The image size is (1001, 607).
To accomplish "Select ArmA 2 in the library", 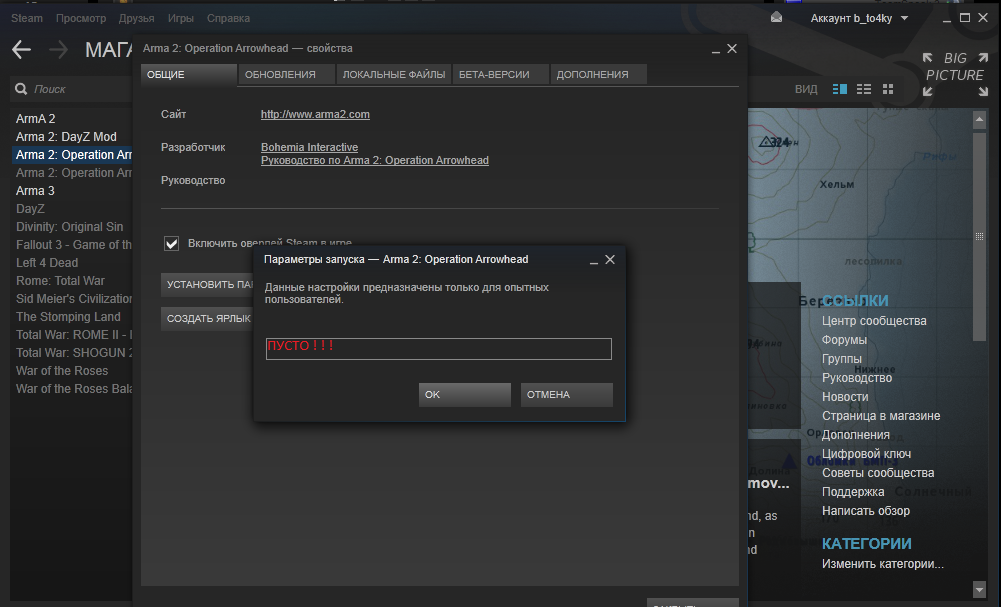I will coord(36,119).
